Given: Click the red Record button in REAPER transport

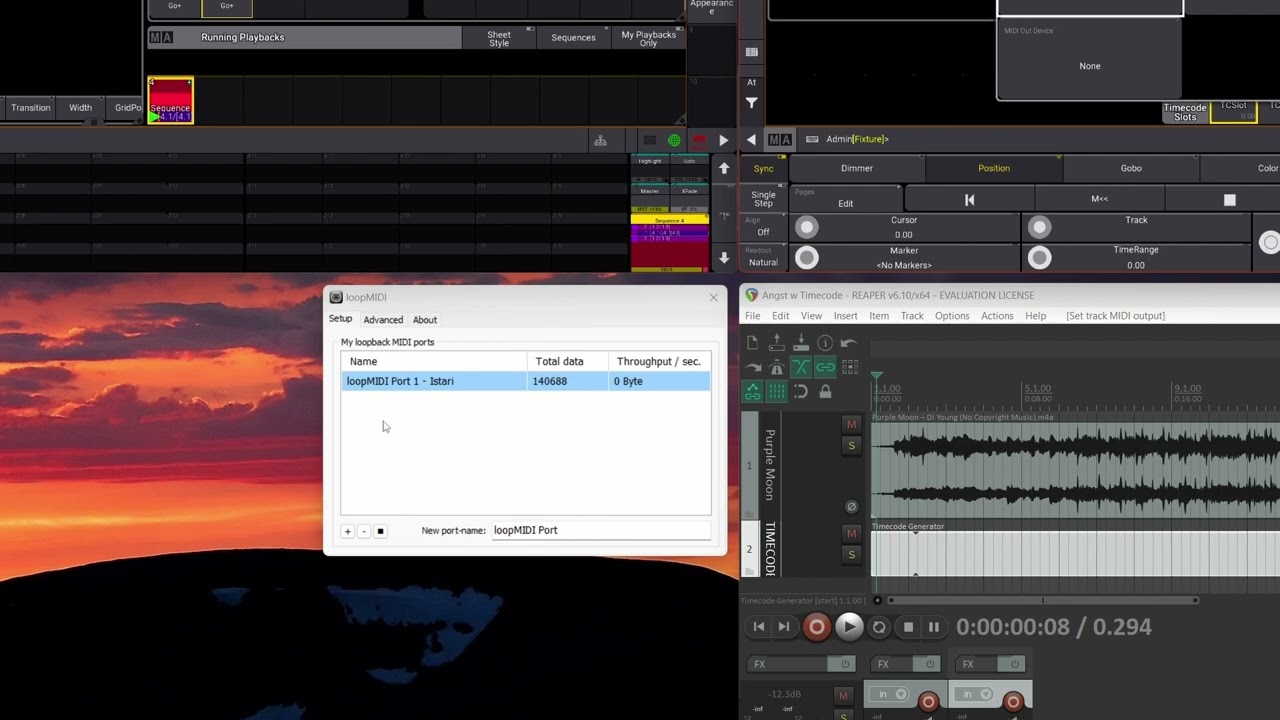Looking at the screenshot, I should point(817,627).
